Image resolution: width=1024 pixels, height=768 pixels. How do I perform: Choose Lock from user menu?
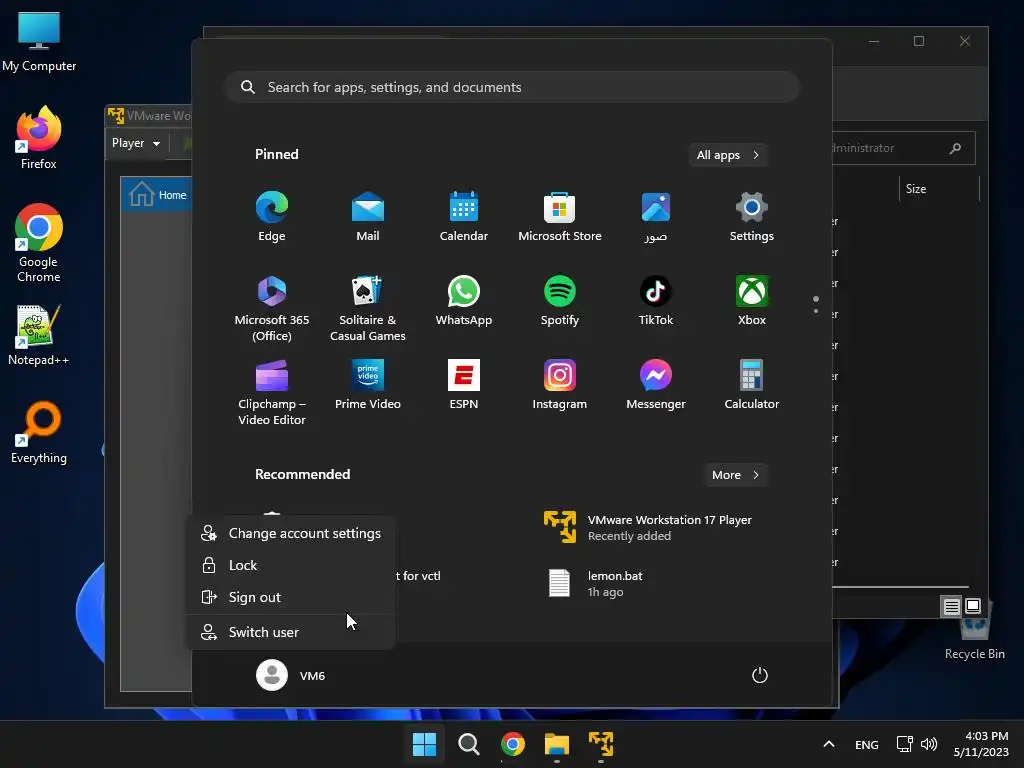point(291,565)
